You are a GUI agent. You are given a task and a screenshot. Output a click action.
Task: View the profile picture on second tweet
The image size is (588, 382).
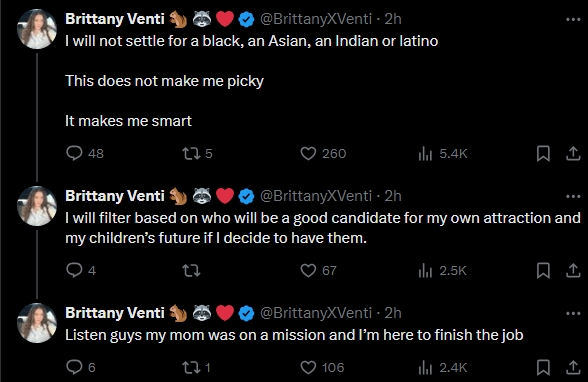37,206
